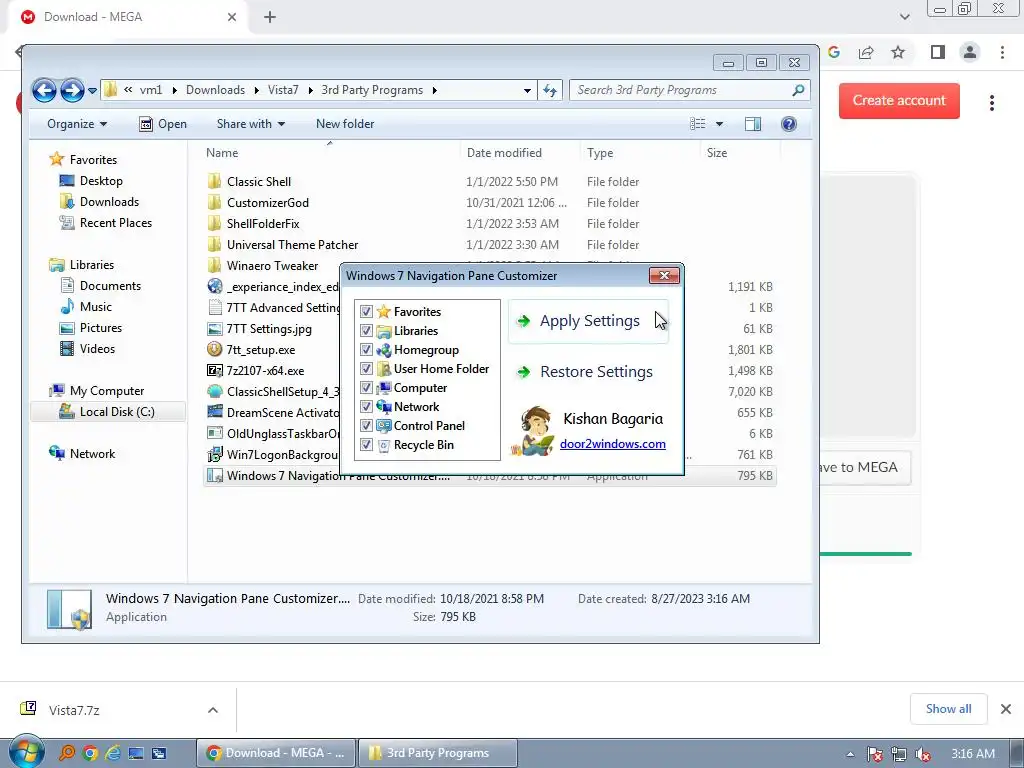Open a new Chrome tab
This screenshot has width=1024, height=768.
tap(270, 17)
